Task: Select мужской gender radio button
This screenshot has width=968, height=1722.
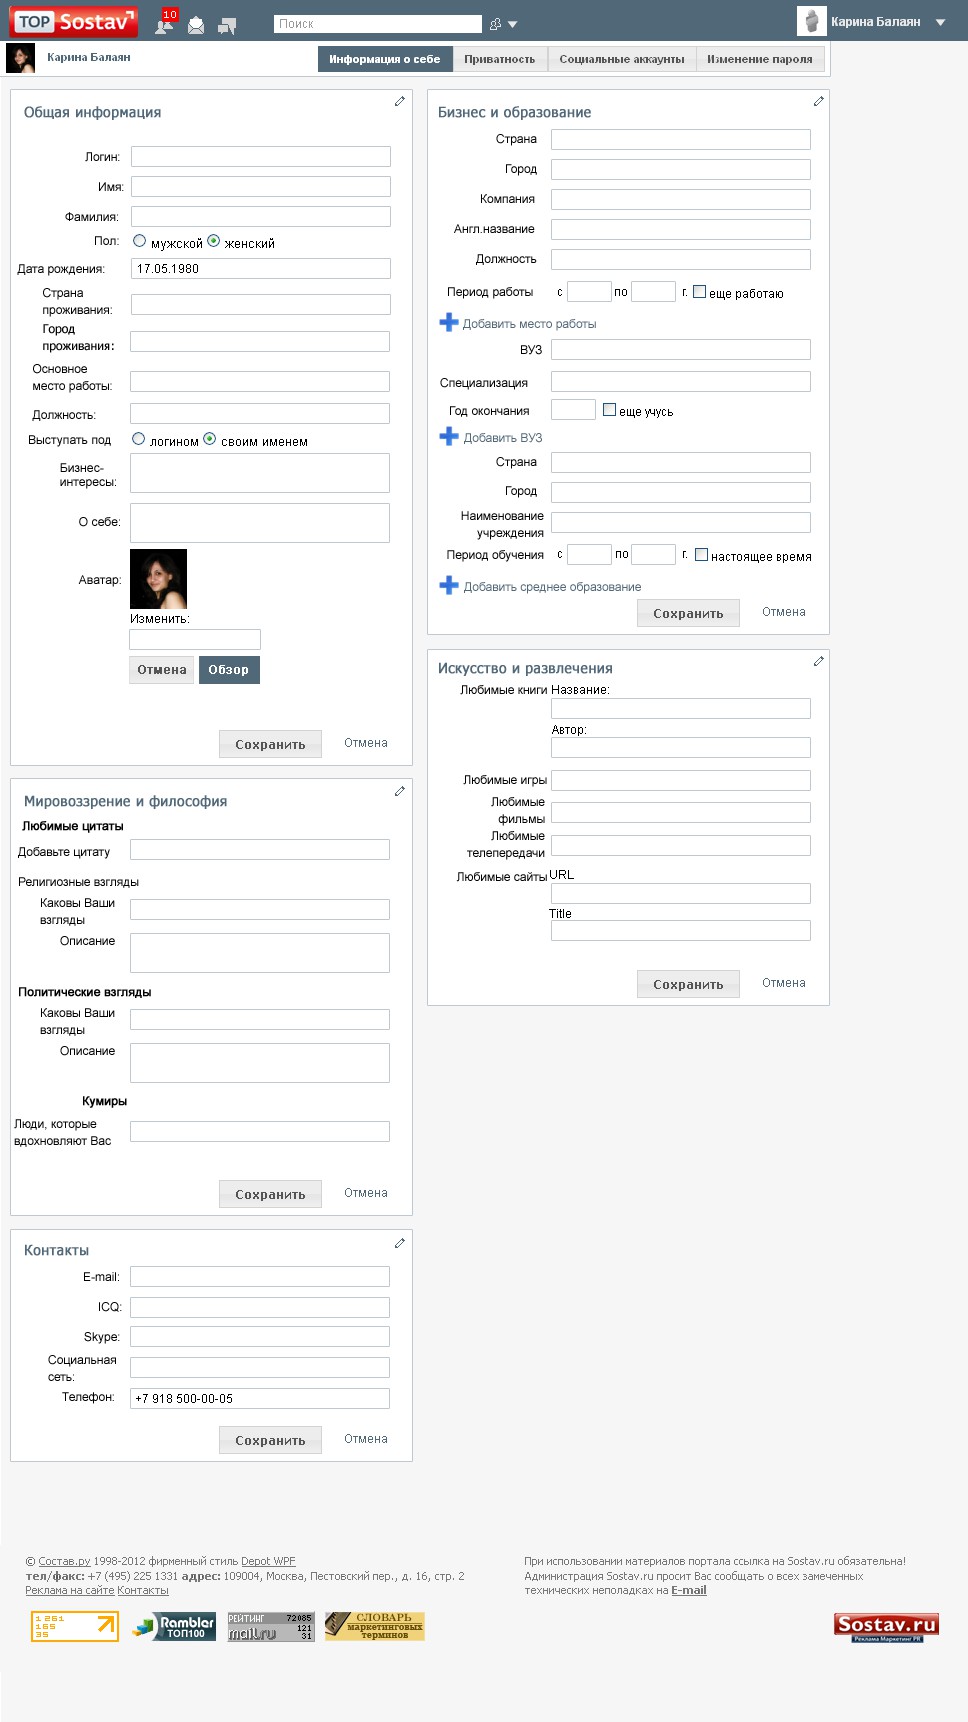Action: coord(140,241)
